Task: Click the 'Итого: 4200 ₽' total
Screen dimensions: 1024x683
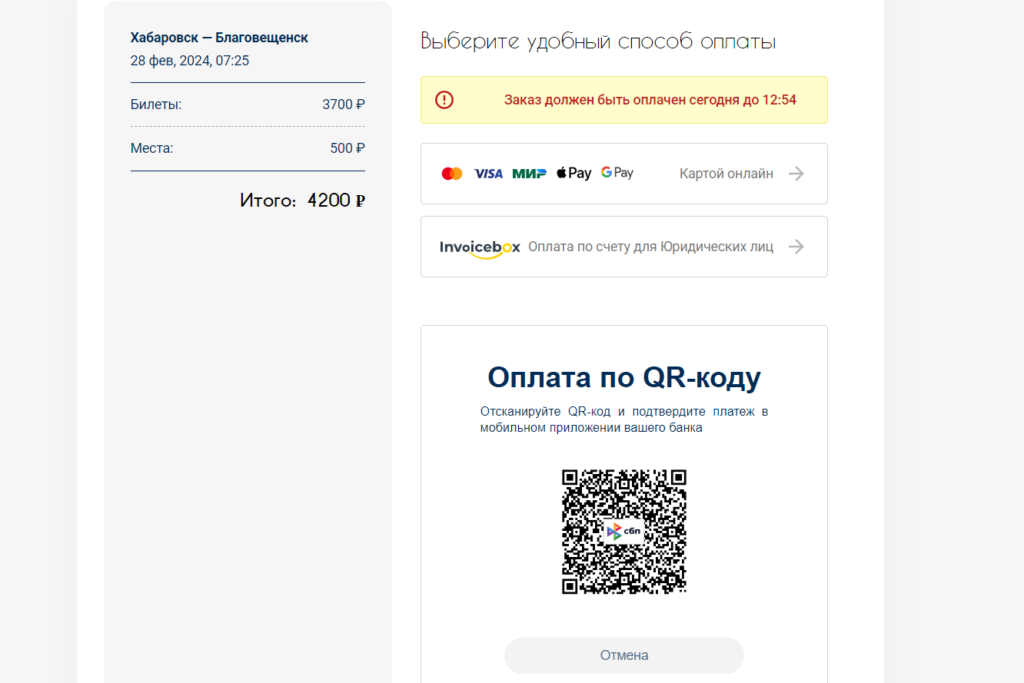Action: coord(302,200)
